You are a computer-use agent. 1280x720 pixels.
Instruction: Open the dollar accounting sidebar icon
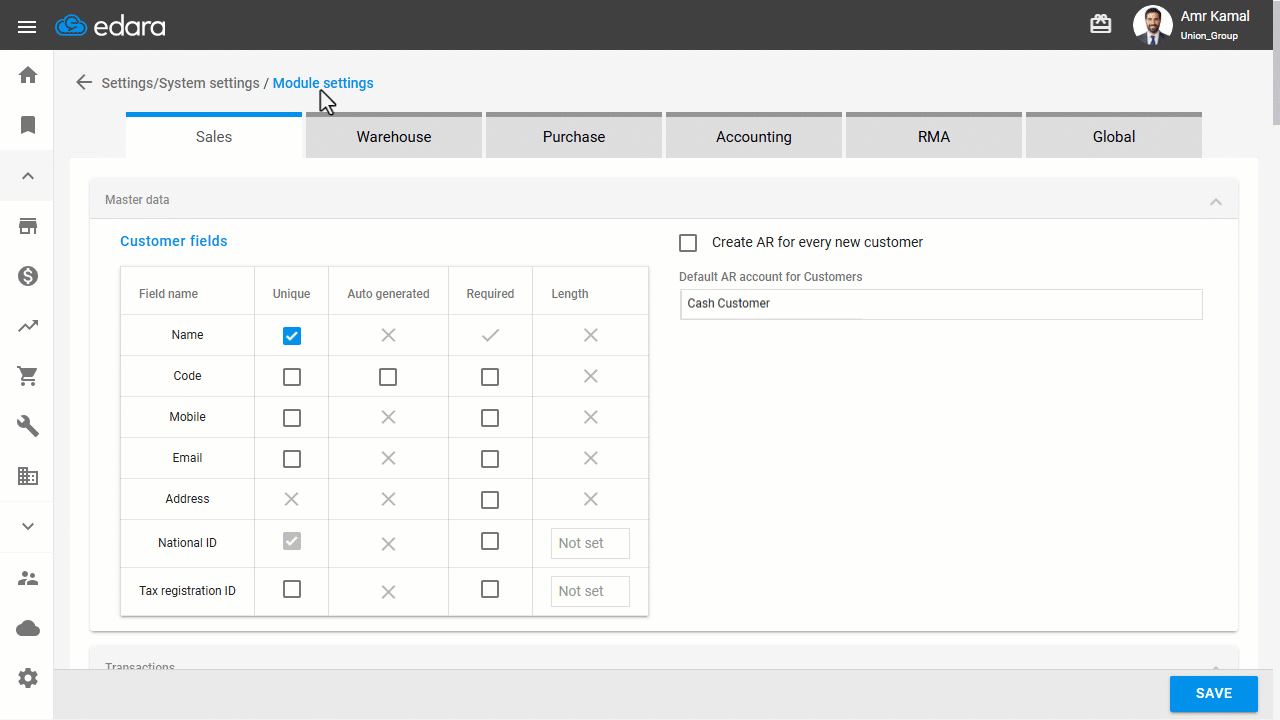28,276
